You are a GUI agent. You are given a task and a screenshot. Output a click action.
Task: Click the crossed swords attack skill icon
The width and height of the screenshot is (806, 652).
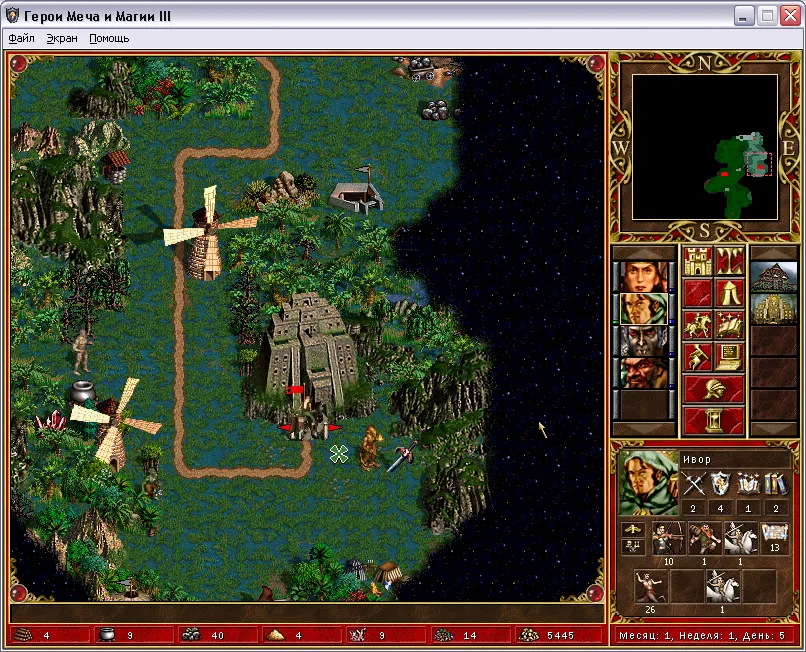click(693, 484)
